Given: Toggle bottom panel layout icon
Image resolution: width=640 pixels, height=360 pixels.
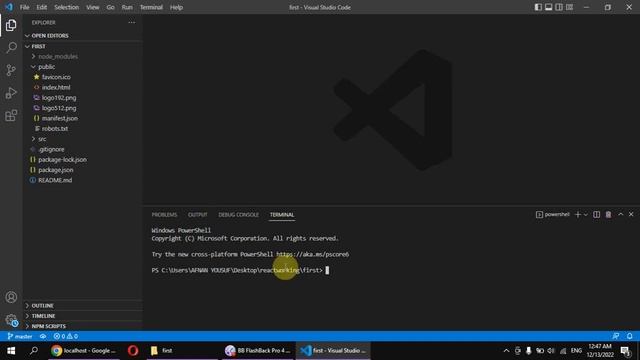Looking at the screenshot, I should pos(549,7).
